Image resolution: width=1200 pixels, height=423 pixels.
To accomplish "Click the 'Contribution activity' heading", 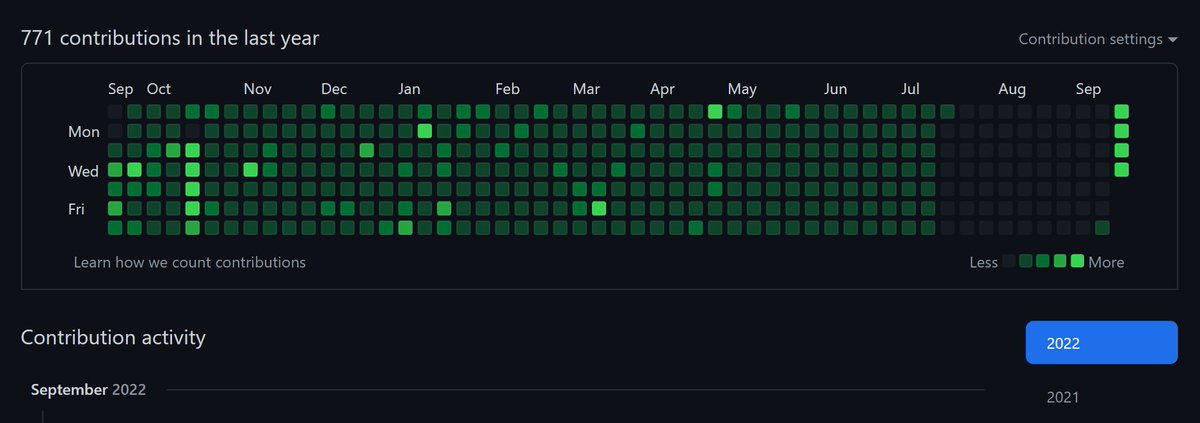I will (113, 337).
